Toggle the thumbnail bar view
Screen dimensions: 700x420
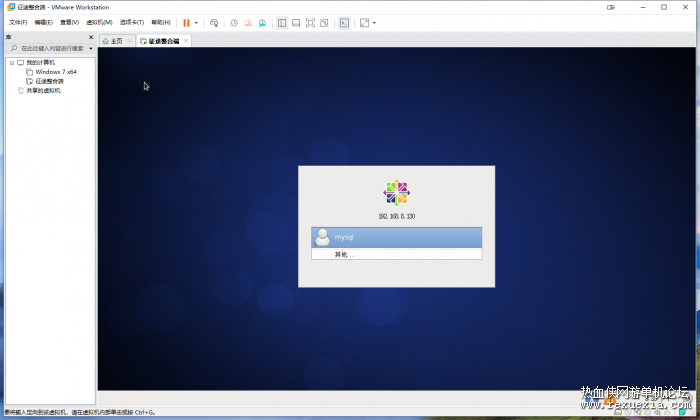pyautogui.click(x=296, y=23)
